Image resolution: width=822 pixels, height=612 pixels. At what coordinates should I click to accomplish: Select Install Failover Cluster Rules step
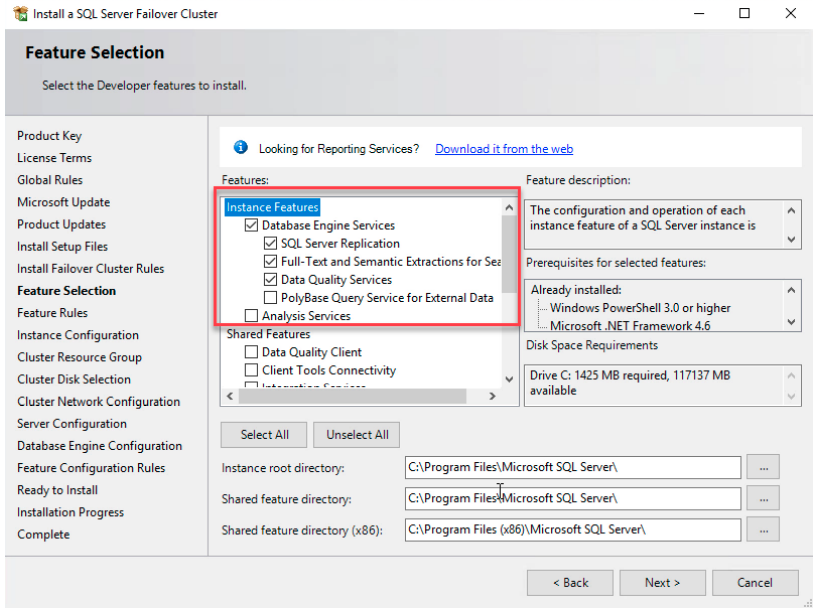click(91, 269)
